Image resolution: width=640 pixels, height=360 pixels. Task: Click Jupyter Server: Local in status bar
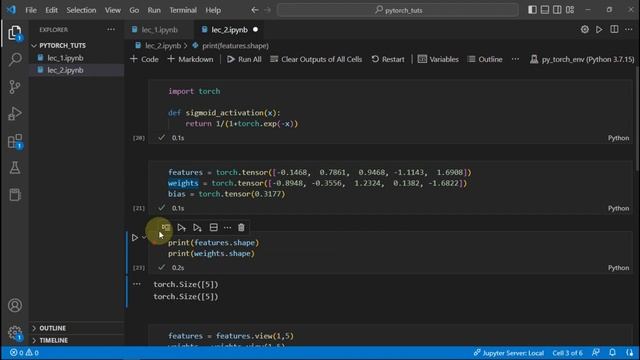pos(509,353)
